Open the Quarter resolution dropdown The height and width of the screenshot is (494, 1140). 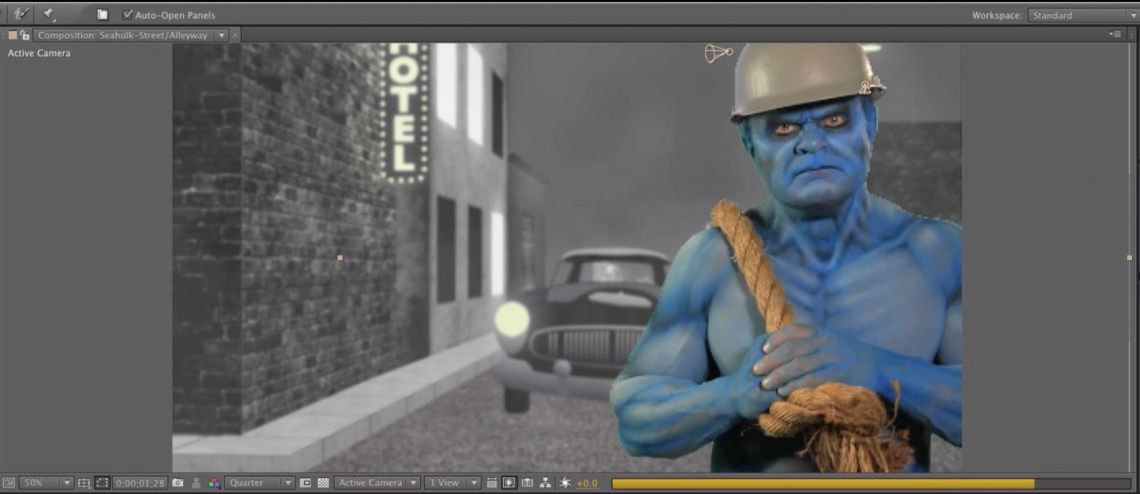(260, 482)
